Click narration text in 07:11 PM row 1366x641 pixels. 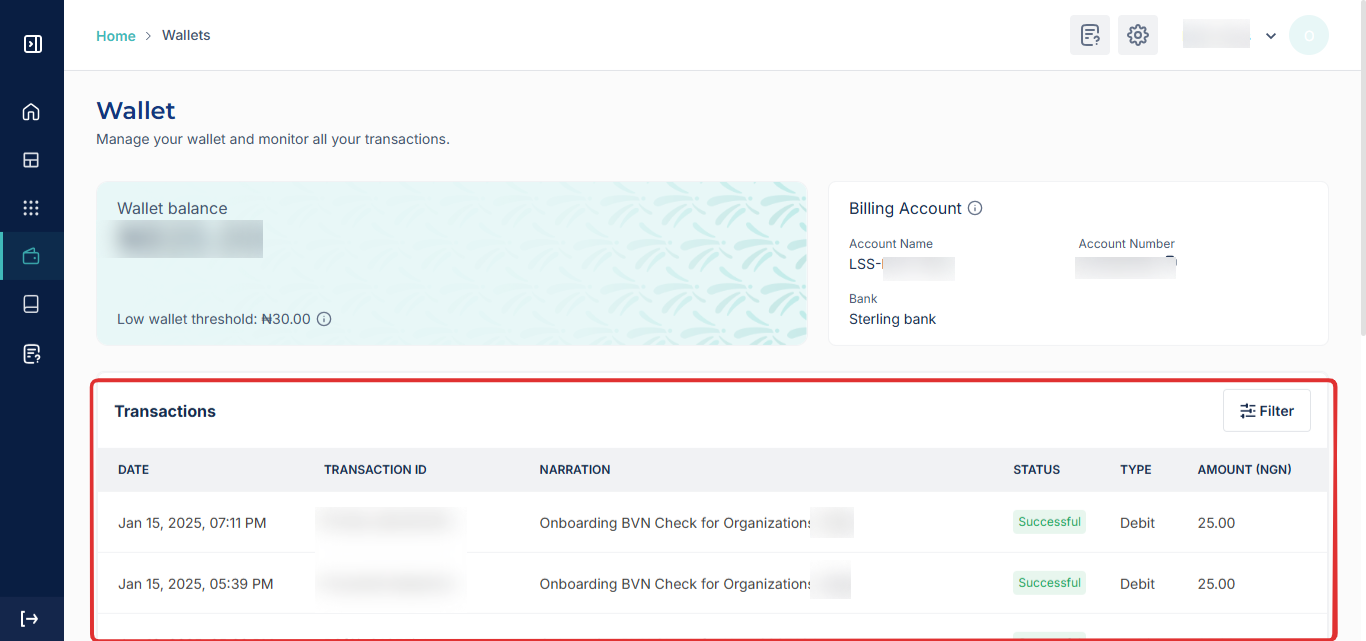676,523
